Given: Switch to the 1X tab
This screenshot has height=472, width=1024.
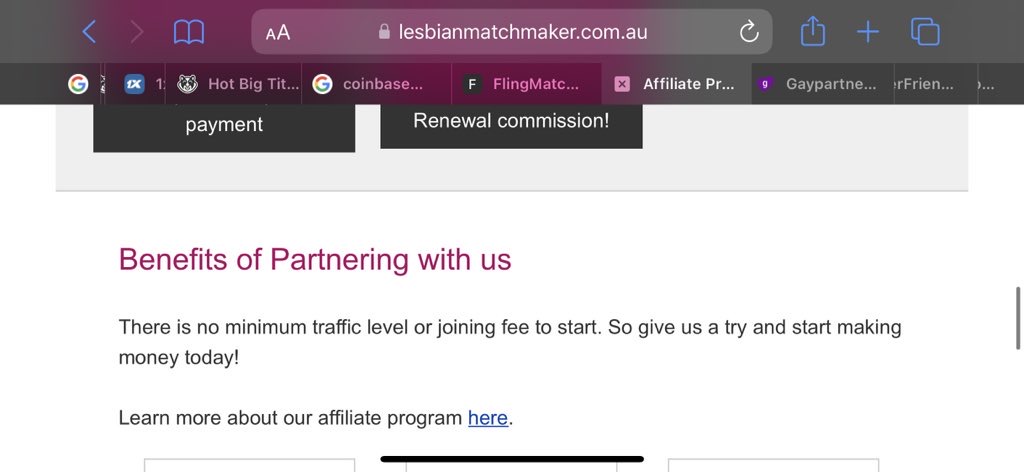Looking at the screenshot, I should point(144,84).
